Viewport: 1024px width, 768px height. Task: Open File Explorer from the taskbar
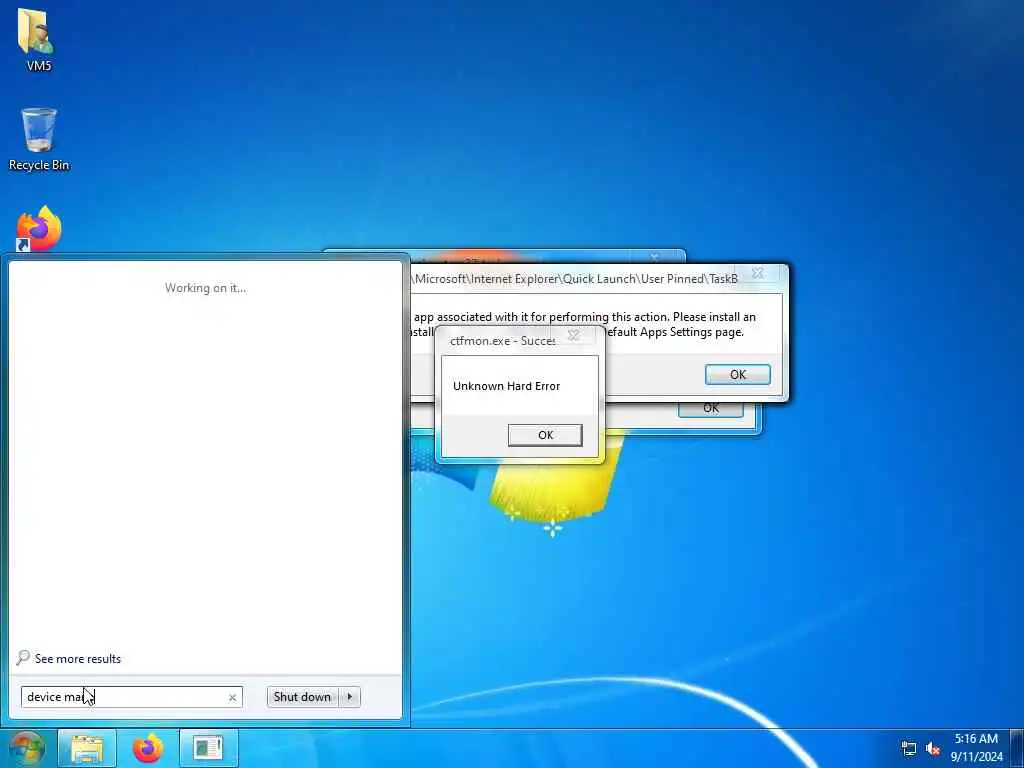click(87, 748)
